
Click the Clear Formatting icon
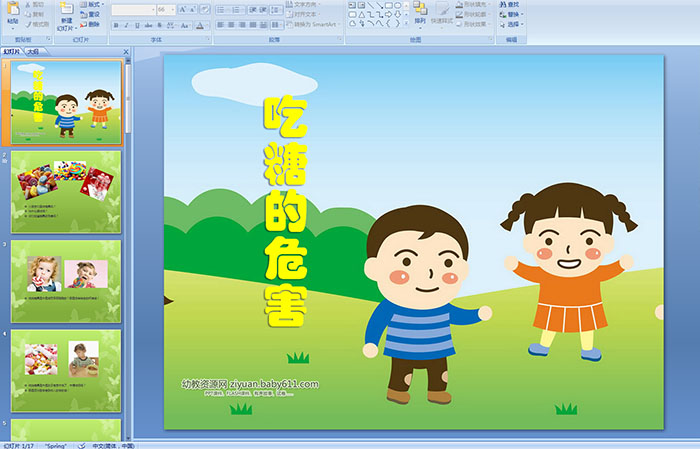(x=204, y=10)
